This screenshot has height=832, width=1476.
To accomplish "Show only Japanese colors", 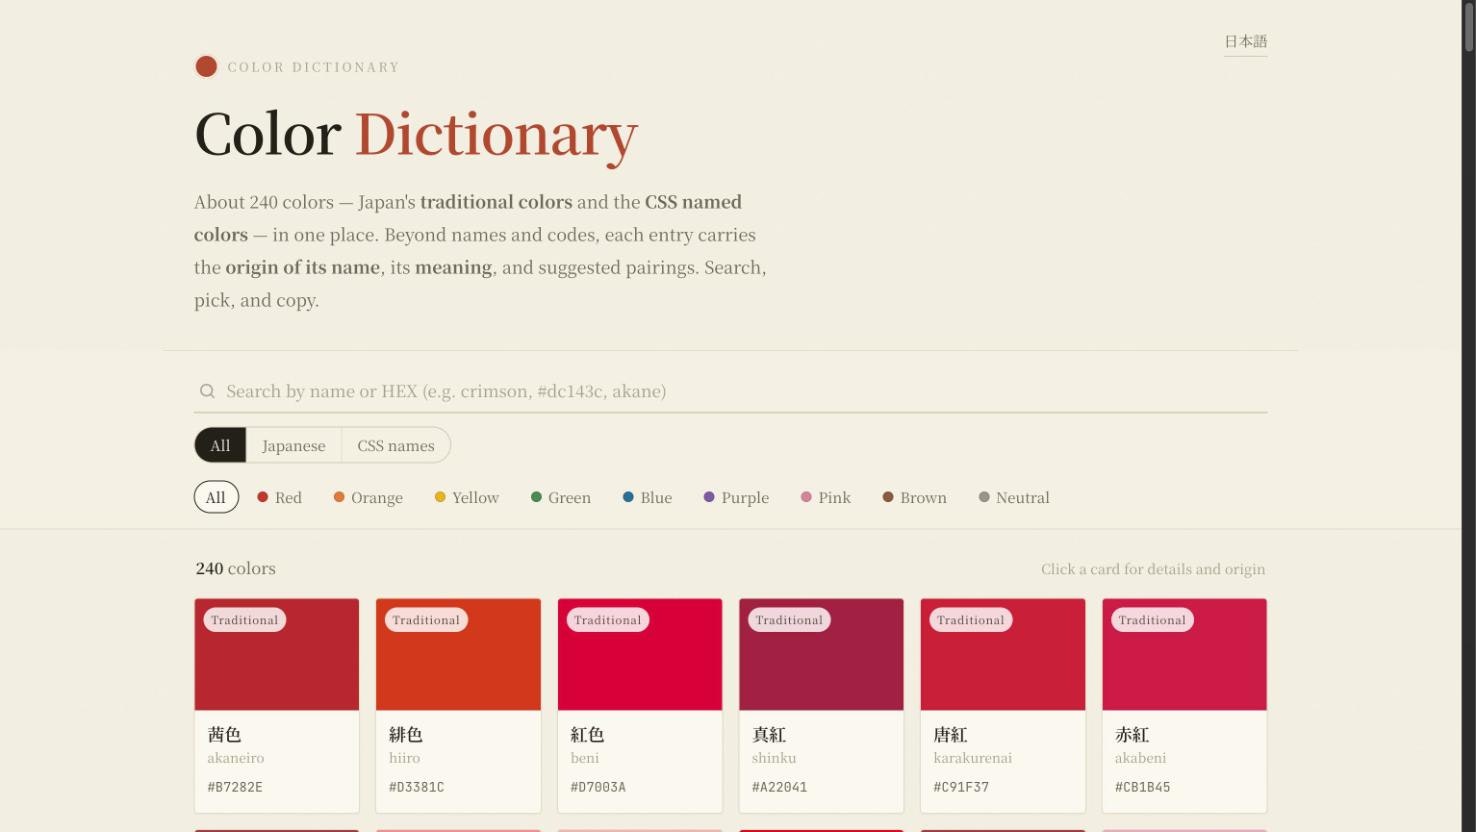I will (x=294, y=446).
